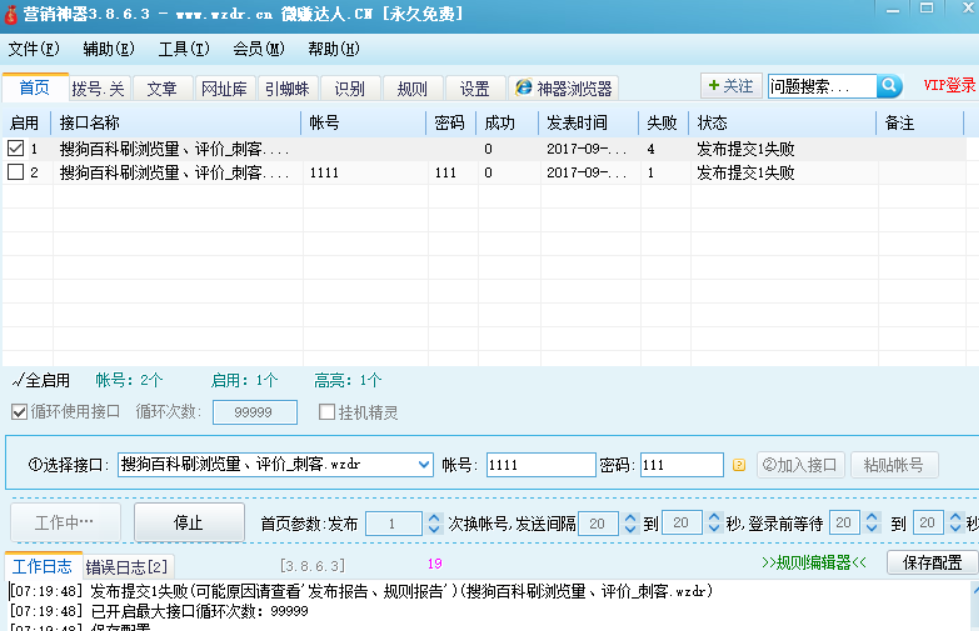Click the 保存配置 button
Viewport: 979px width, 631px height.
tap(930, 562)
